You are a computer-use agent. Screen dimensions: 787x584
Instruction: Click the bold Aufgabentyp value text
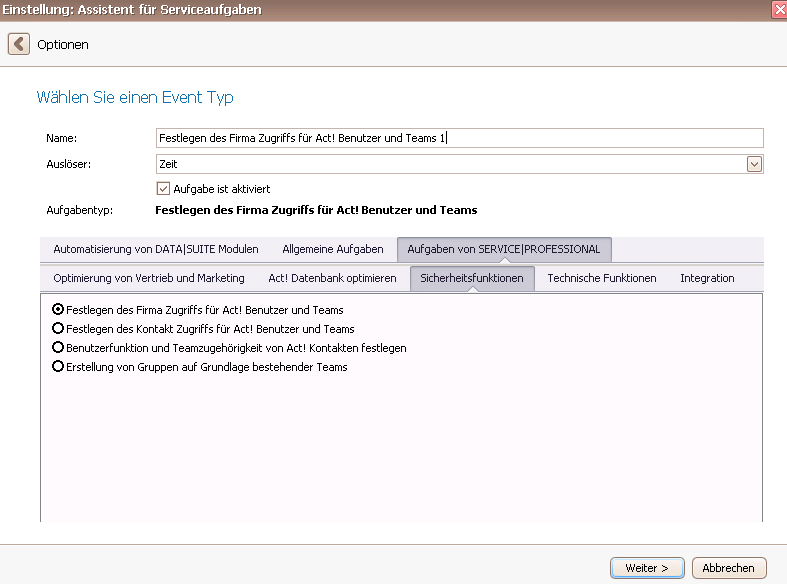(x=316, y=210)
